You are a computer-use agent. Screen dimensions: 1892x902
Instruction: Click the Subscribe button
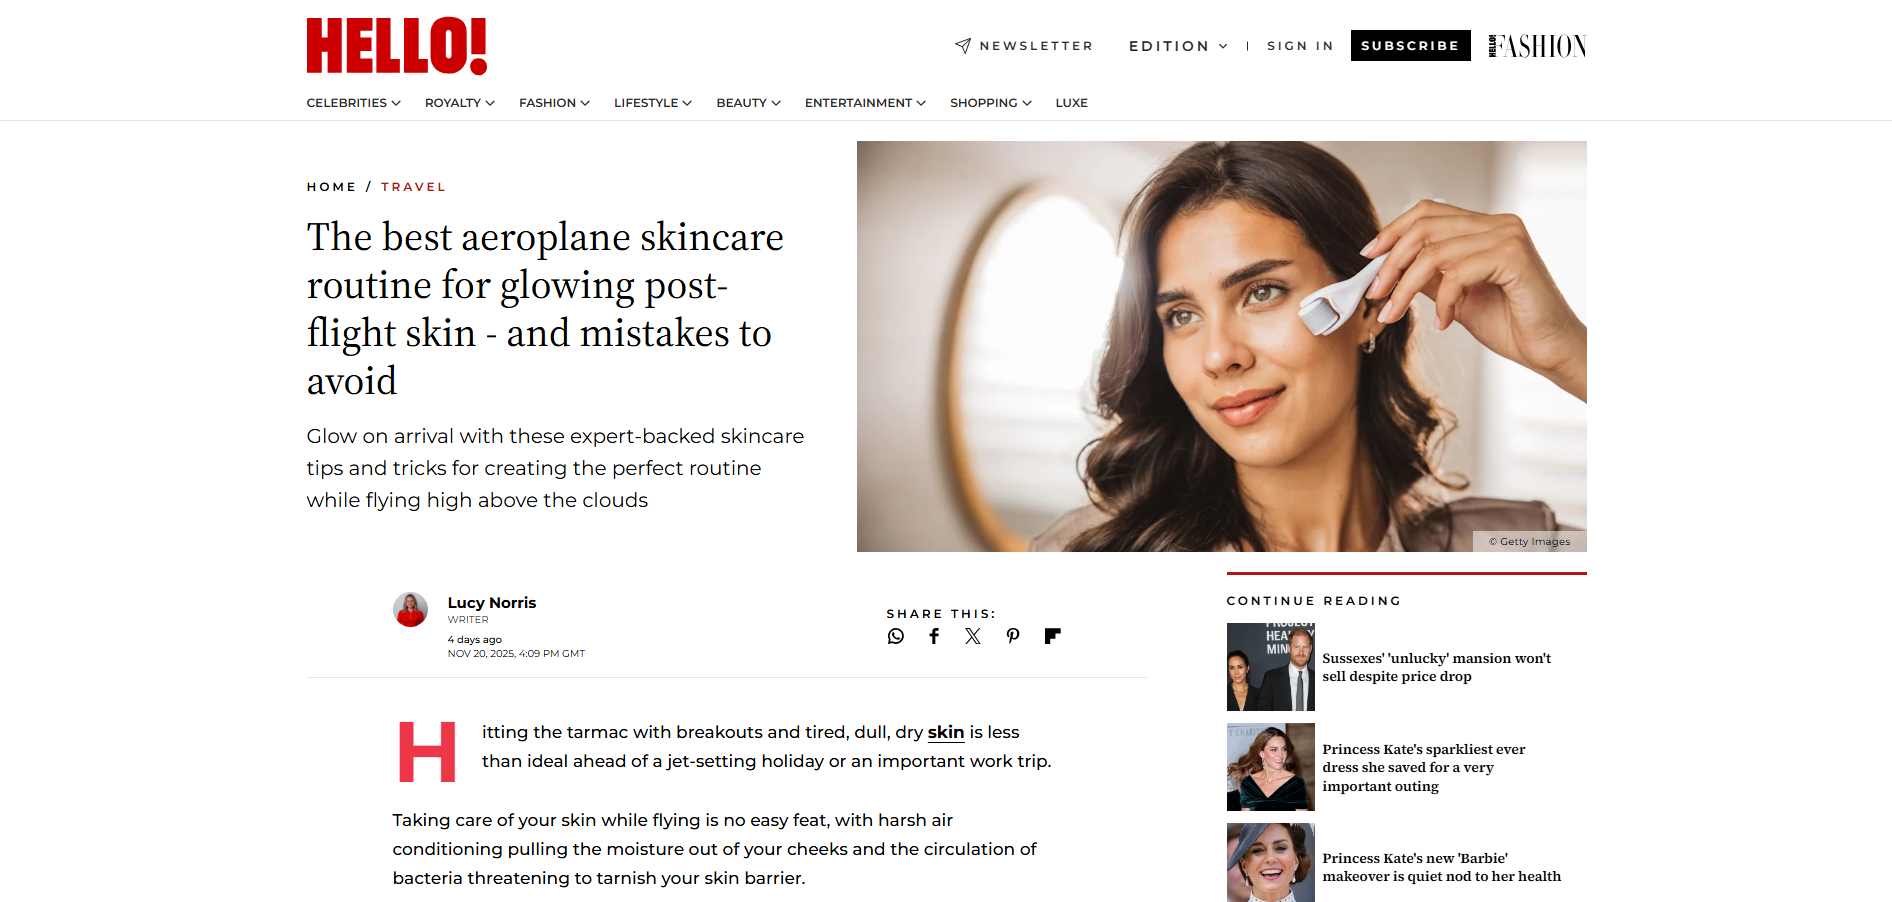click(x=1410, y=46)
